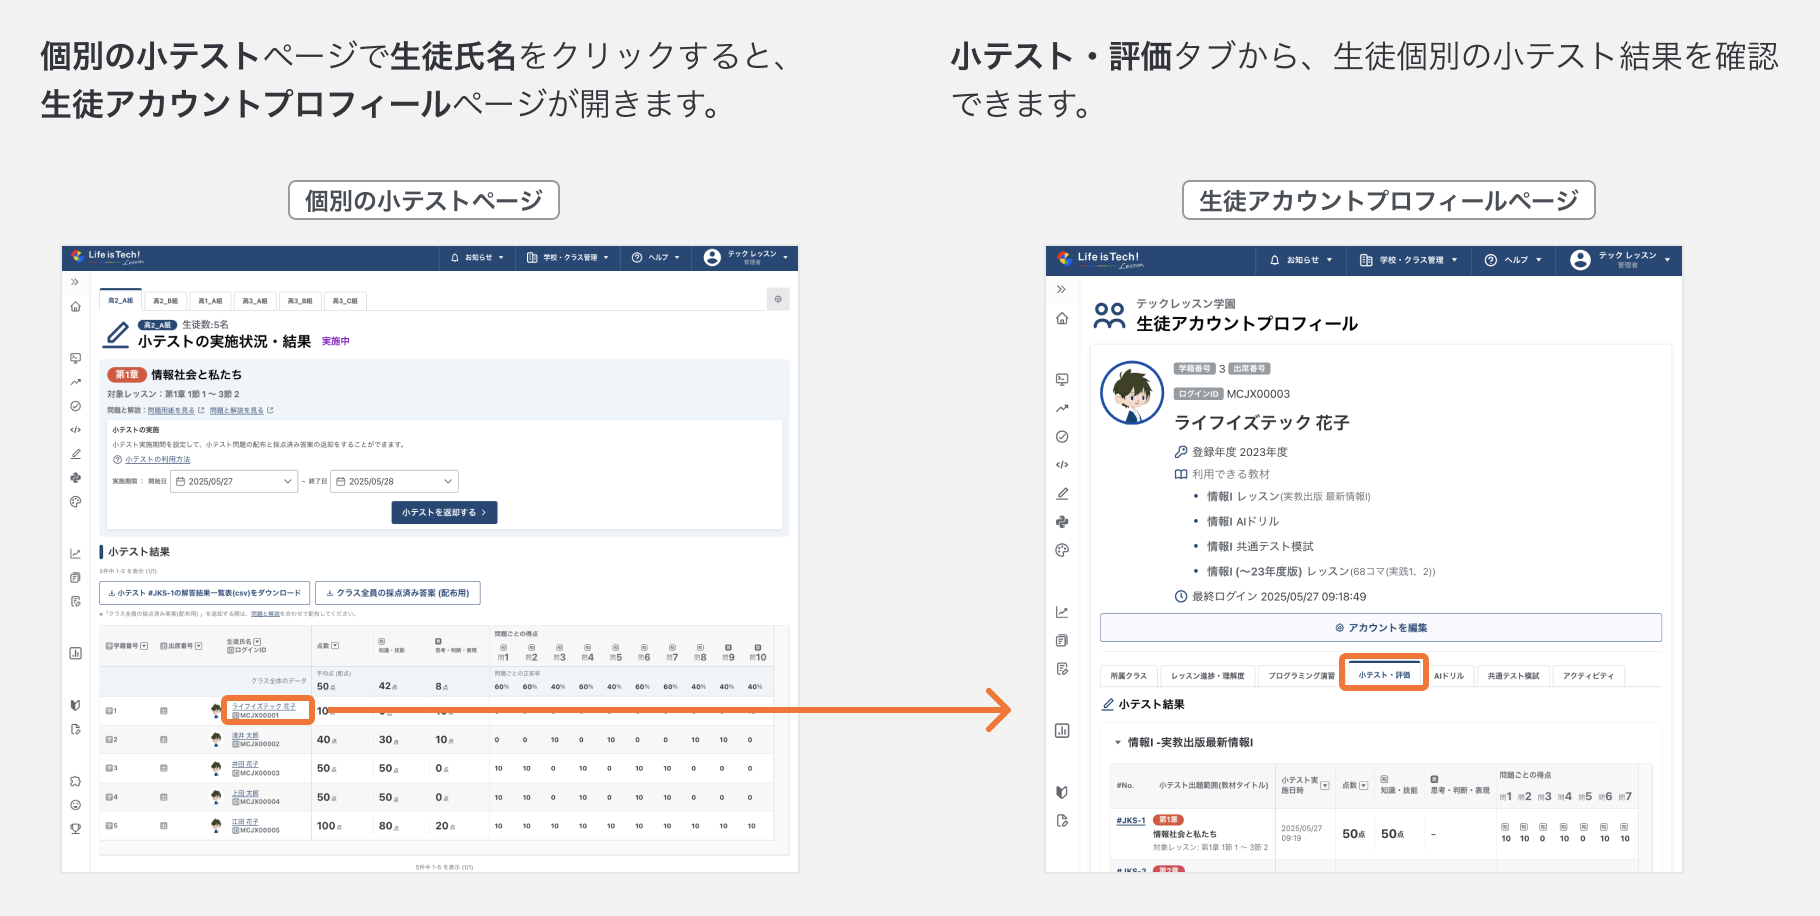Open the 所属クラス profile tab
Viewport: 1820px width, 916px height.
click(1128, 676)
